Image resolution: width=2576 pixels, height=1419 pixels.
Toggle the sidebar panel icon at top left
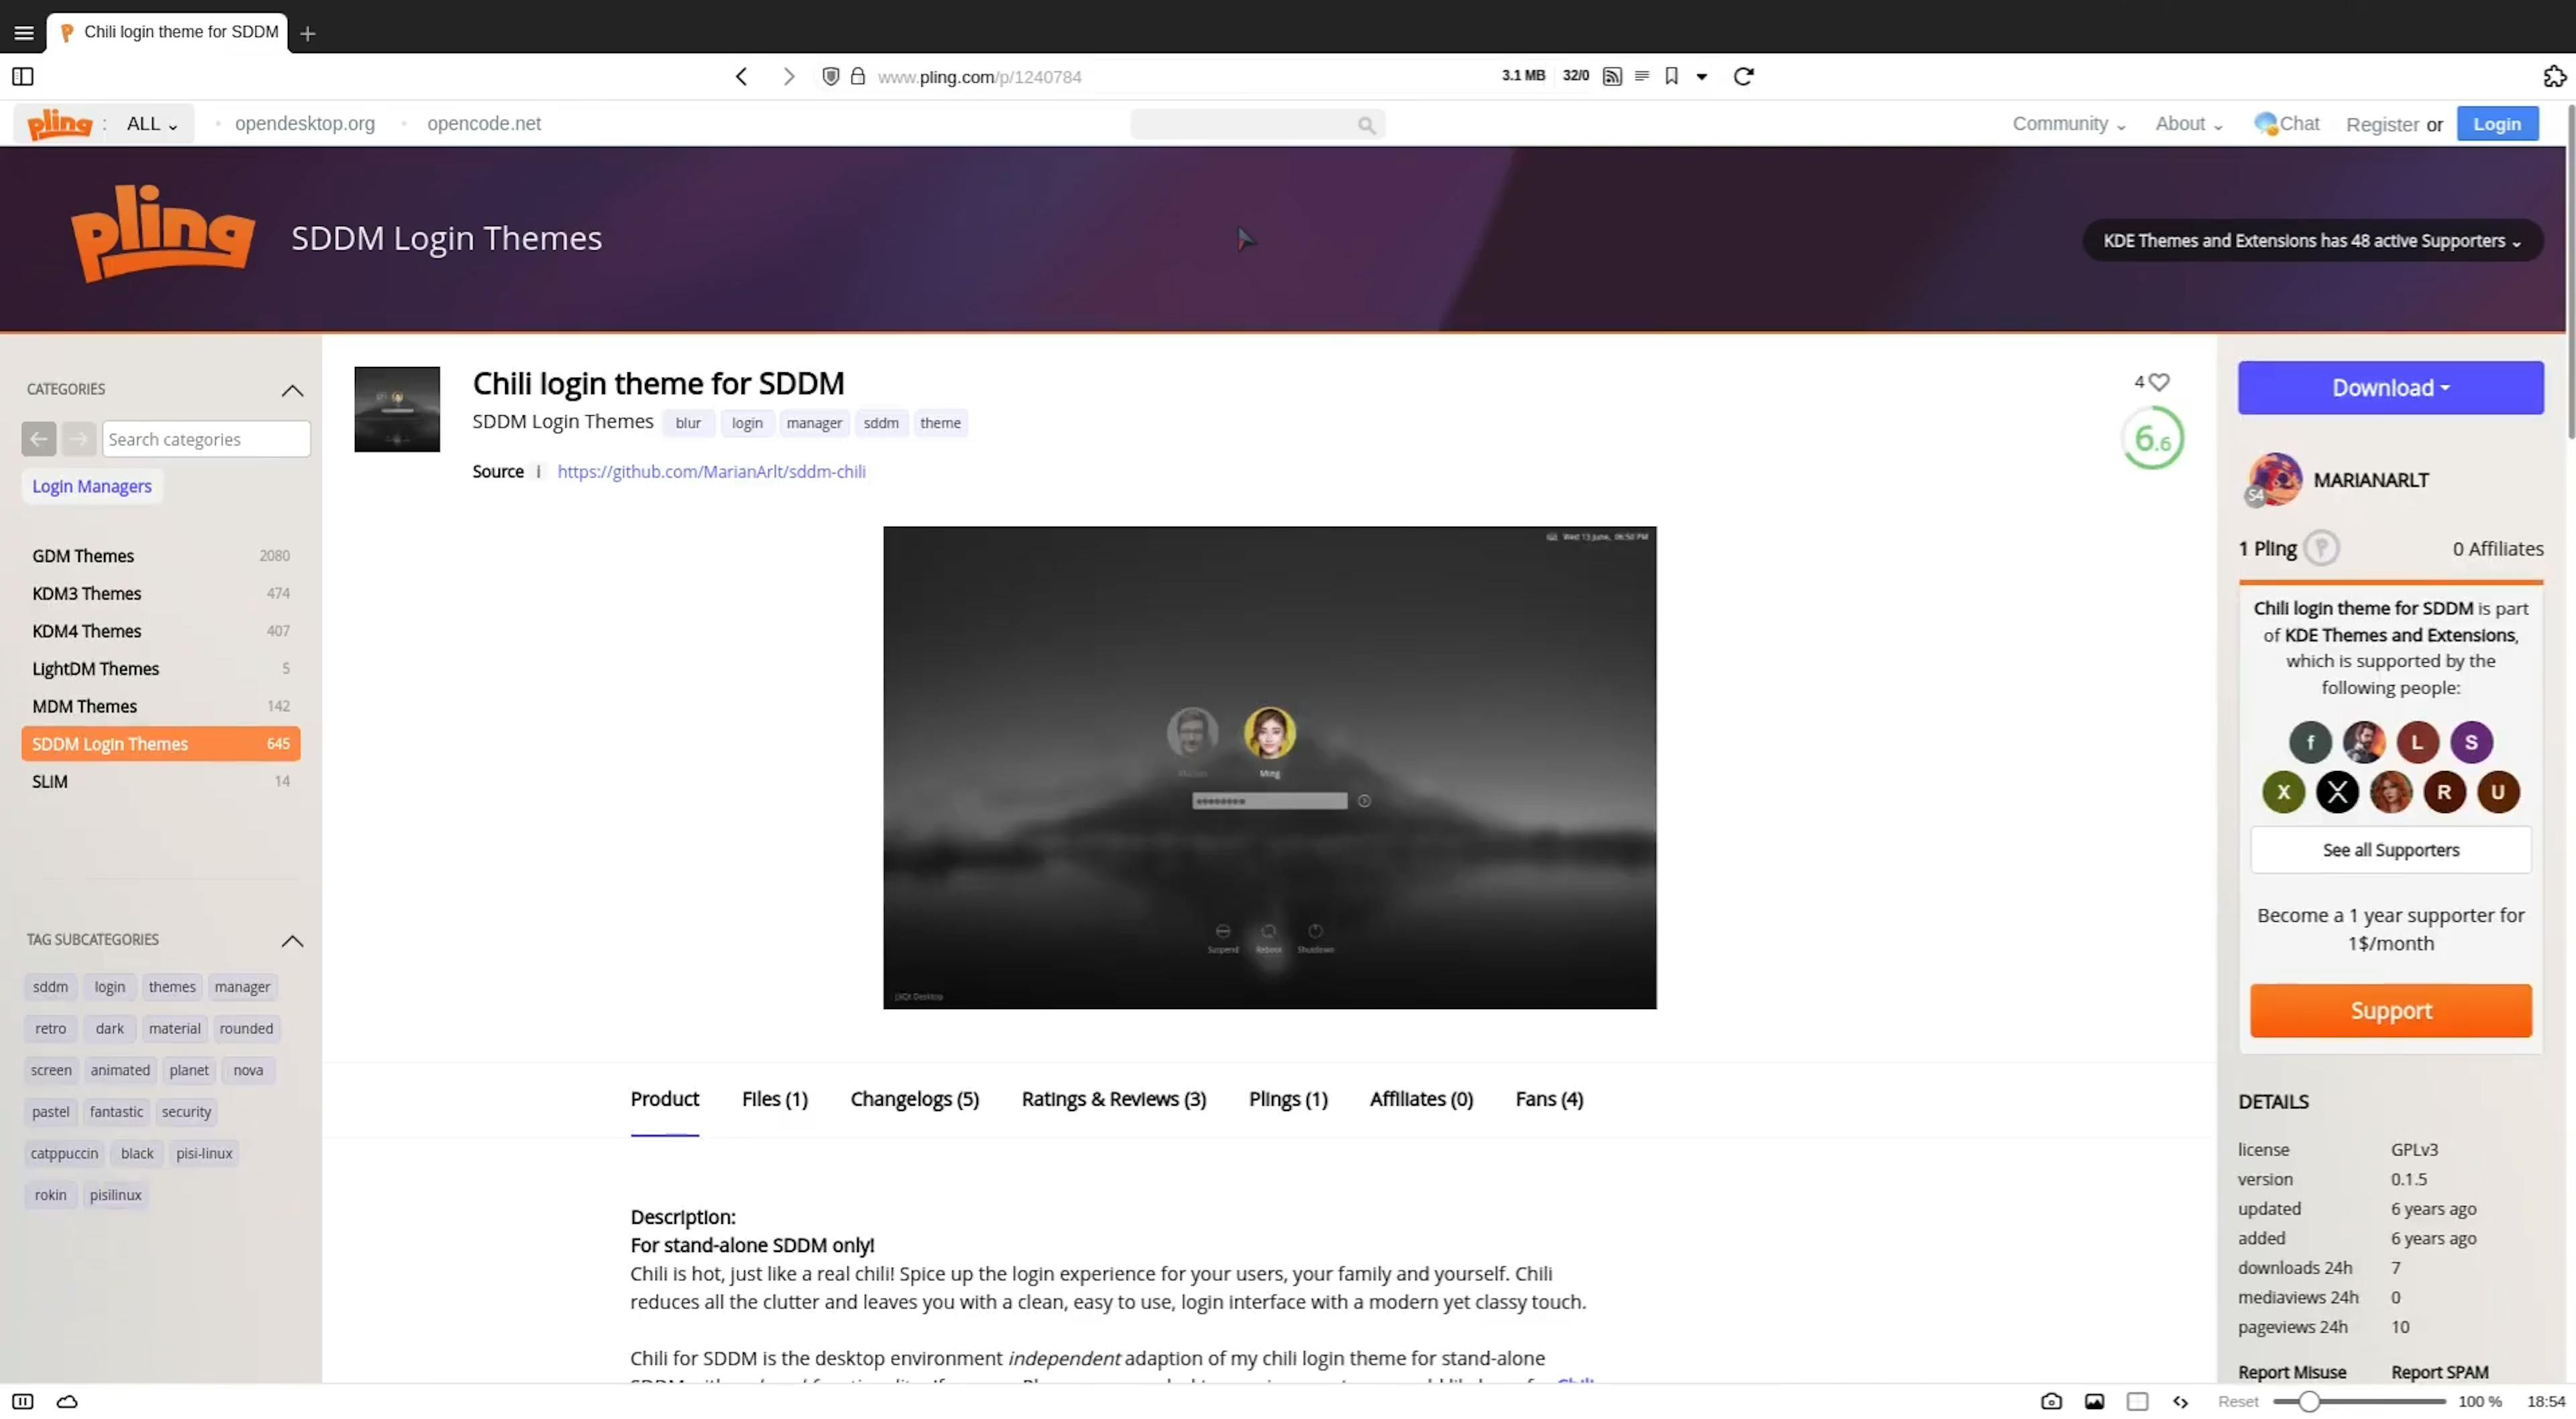23,76
